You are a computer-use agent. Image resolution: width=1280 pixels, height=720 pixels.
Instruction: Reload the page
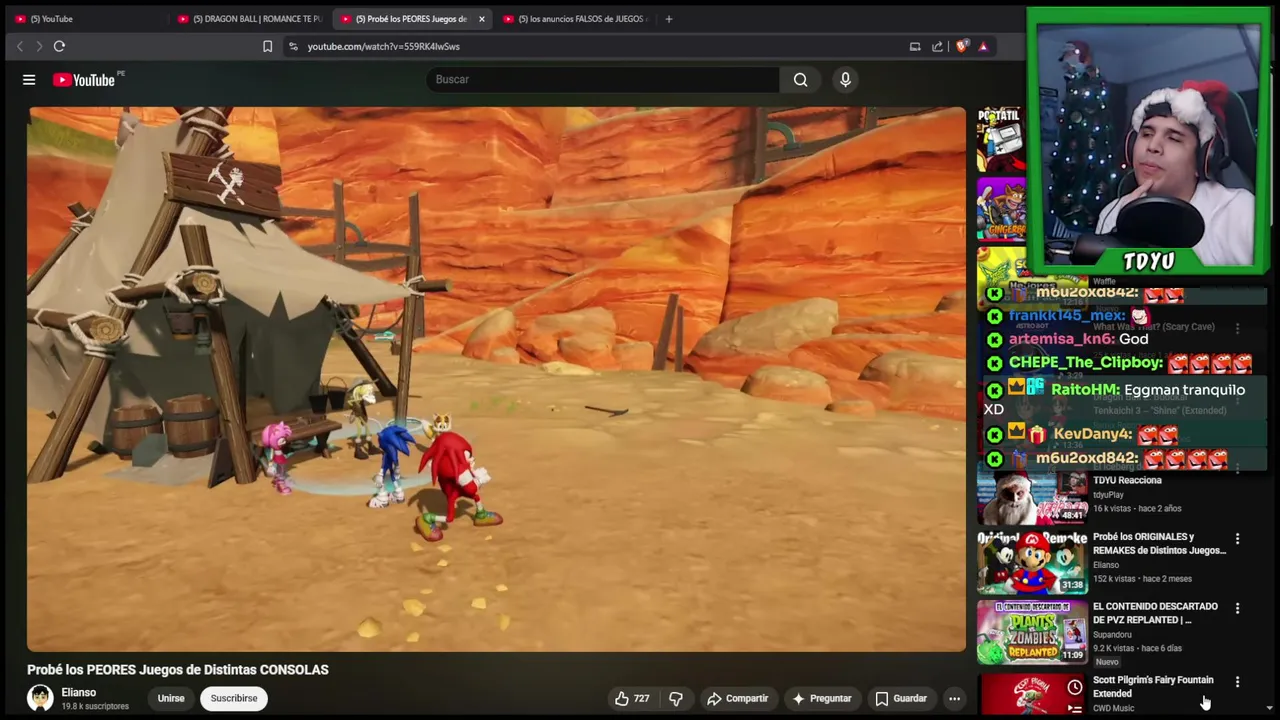point(59,46)
